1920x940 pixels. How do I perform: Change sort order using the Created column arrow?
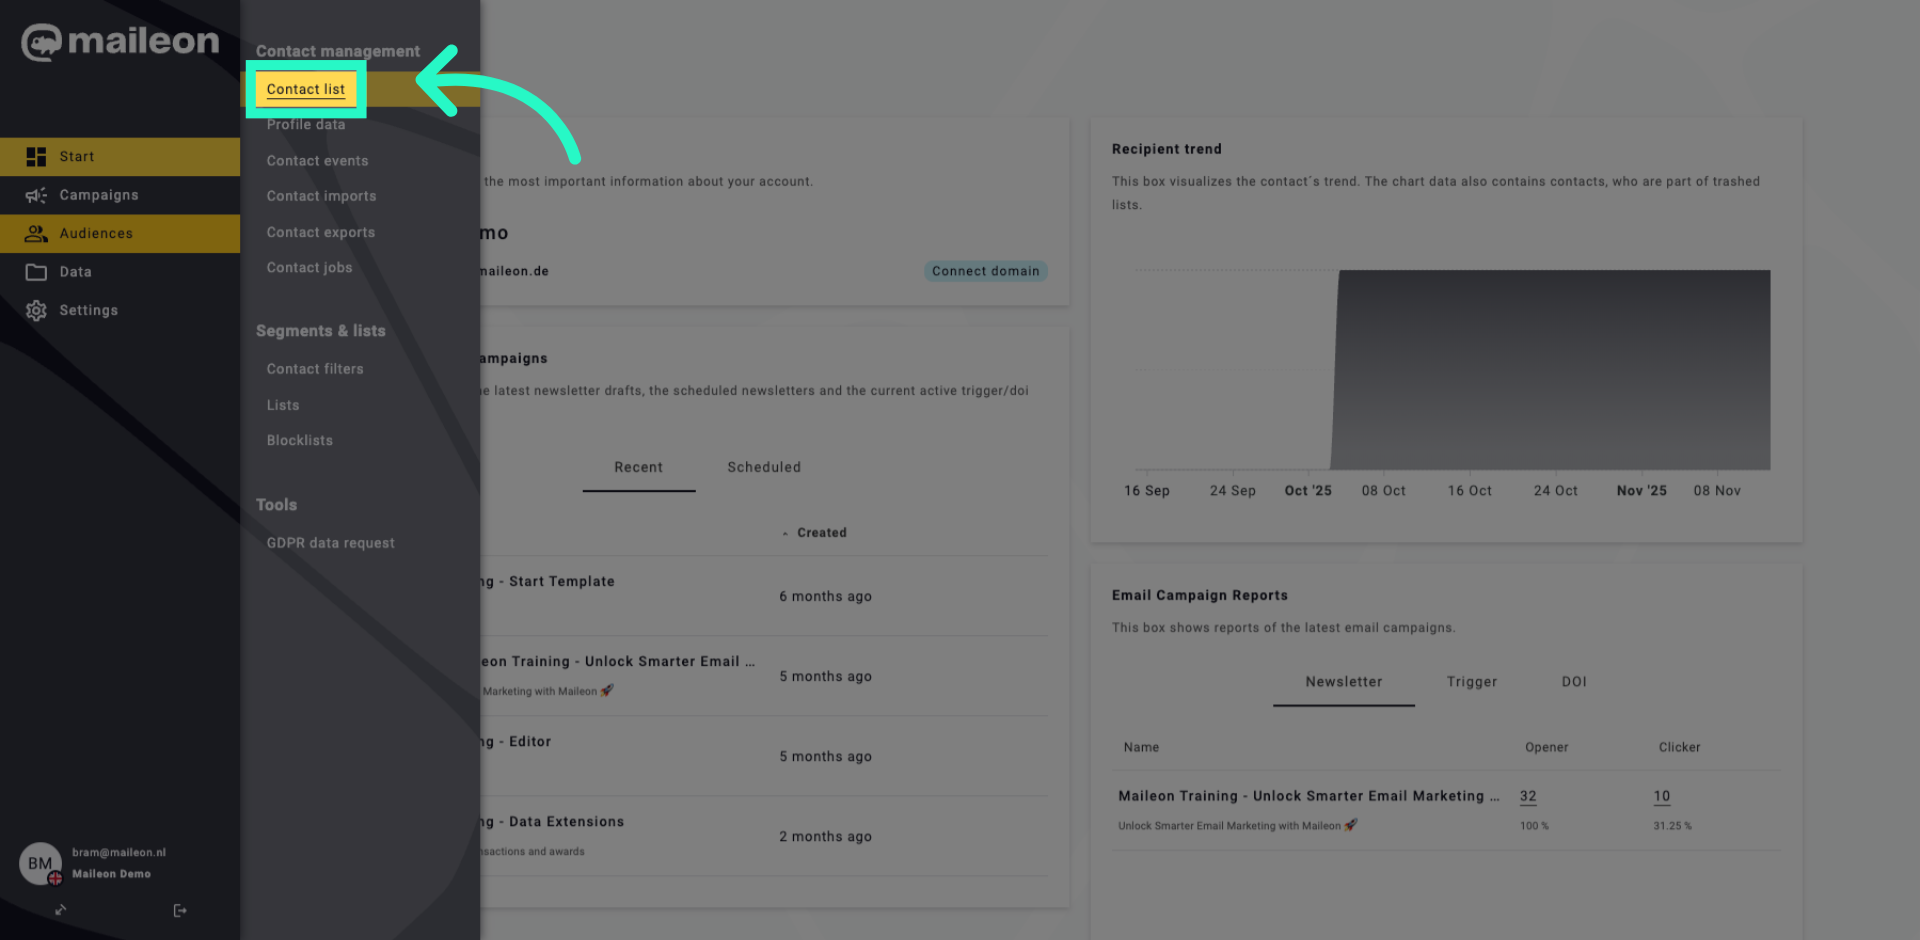(787, 532)
